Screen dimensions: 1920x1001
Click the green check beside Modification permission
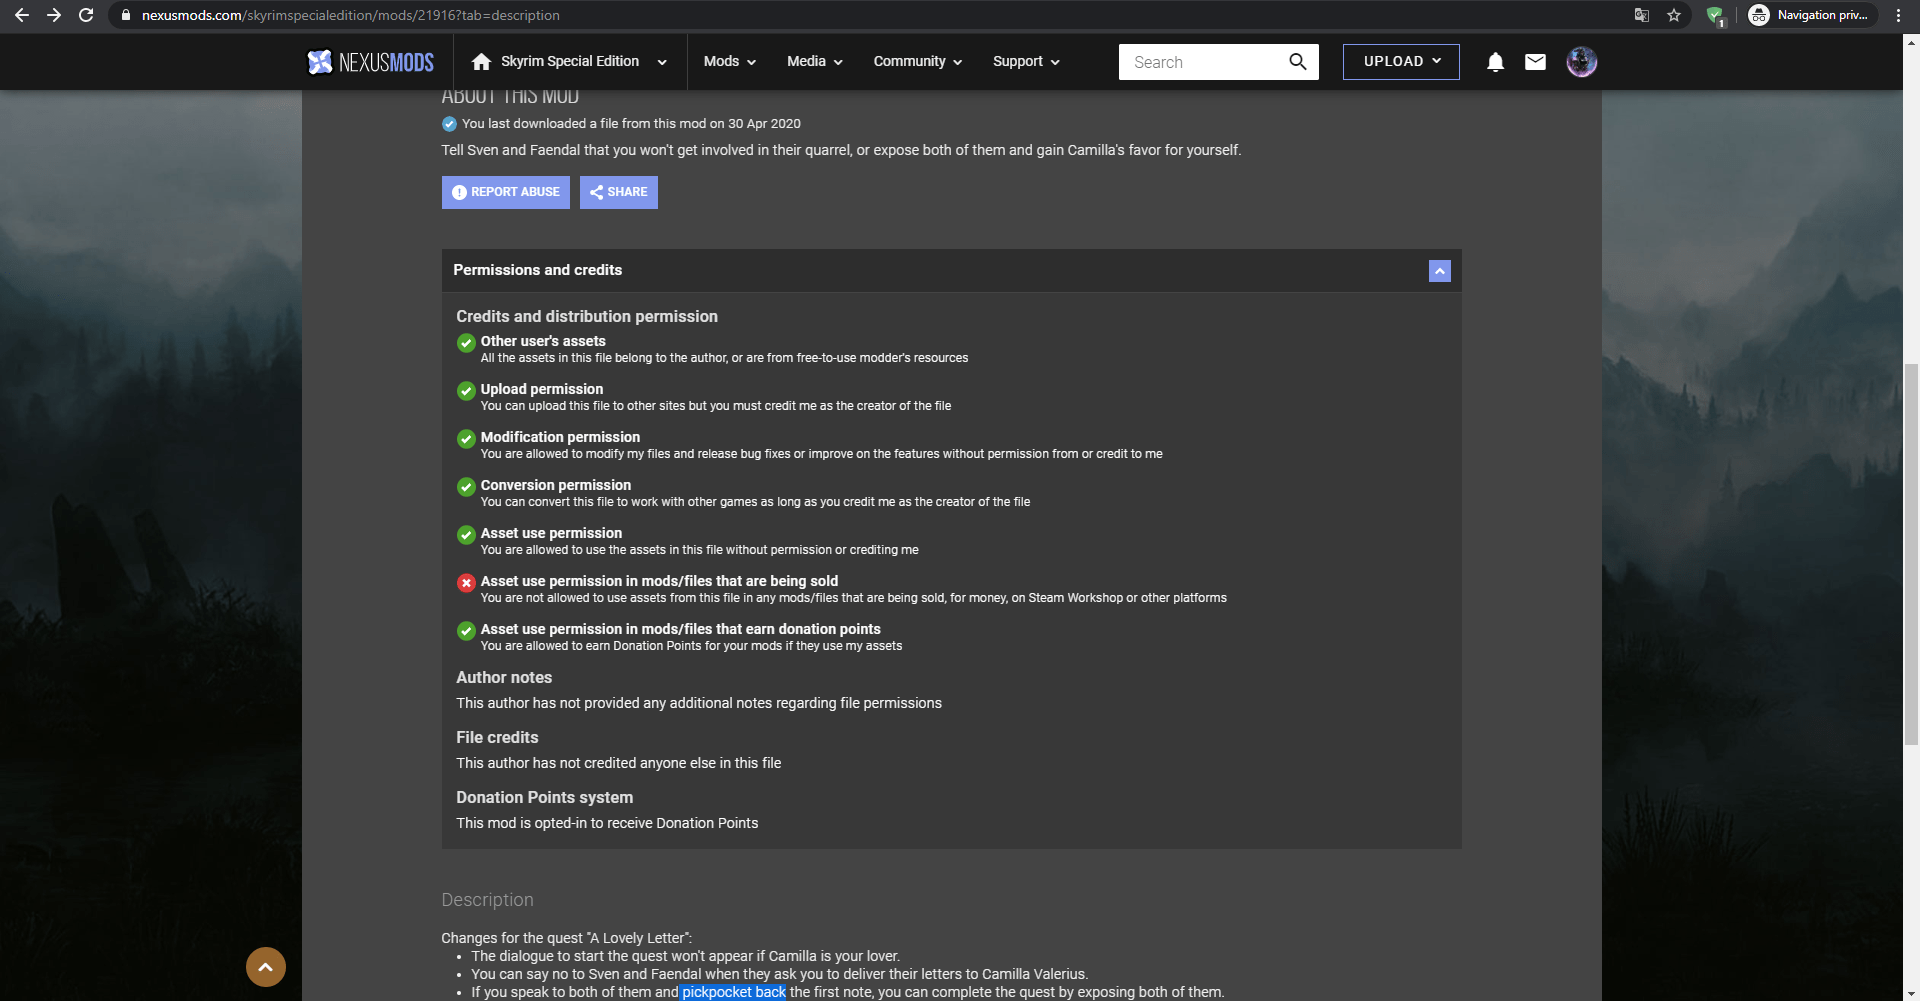[466, 439]
